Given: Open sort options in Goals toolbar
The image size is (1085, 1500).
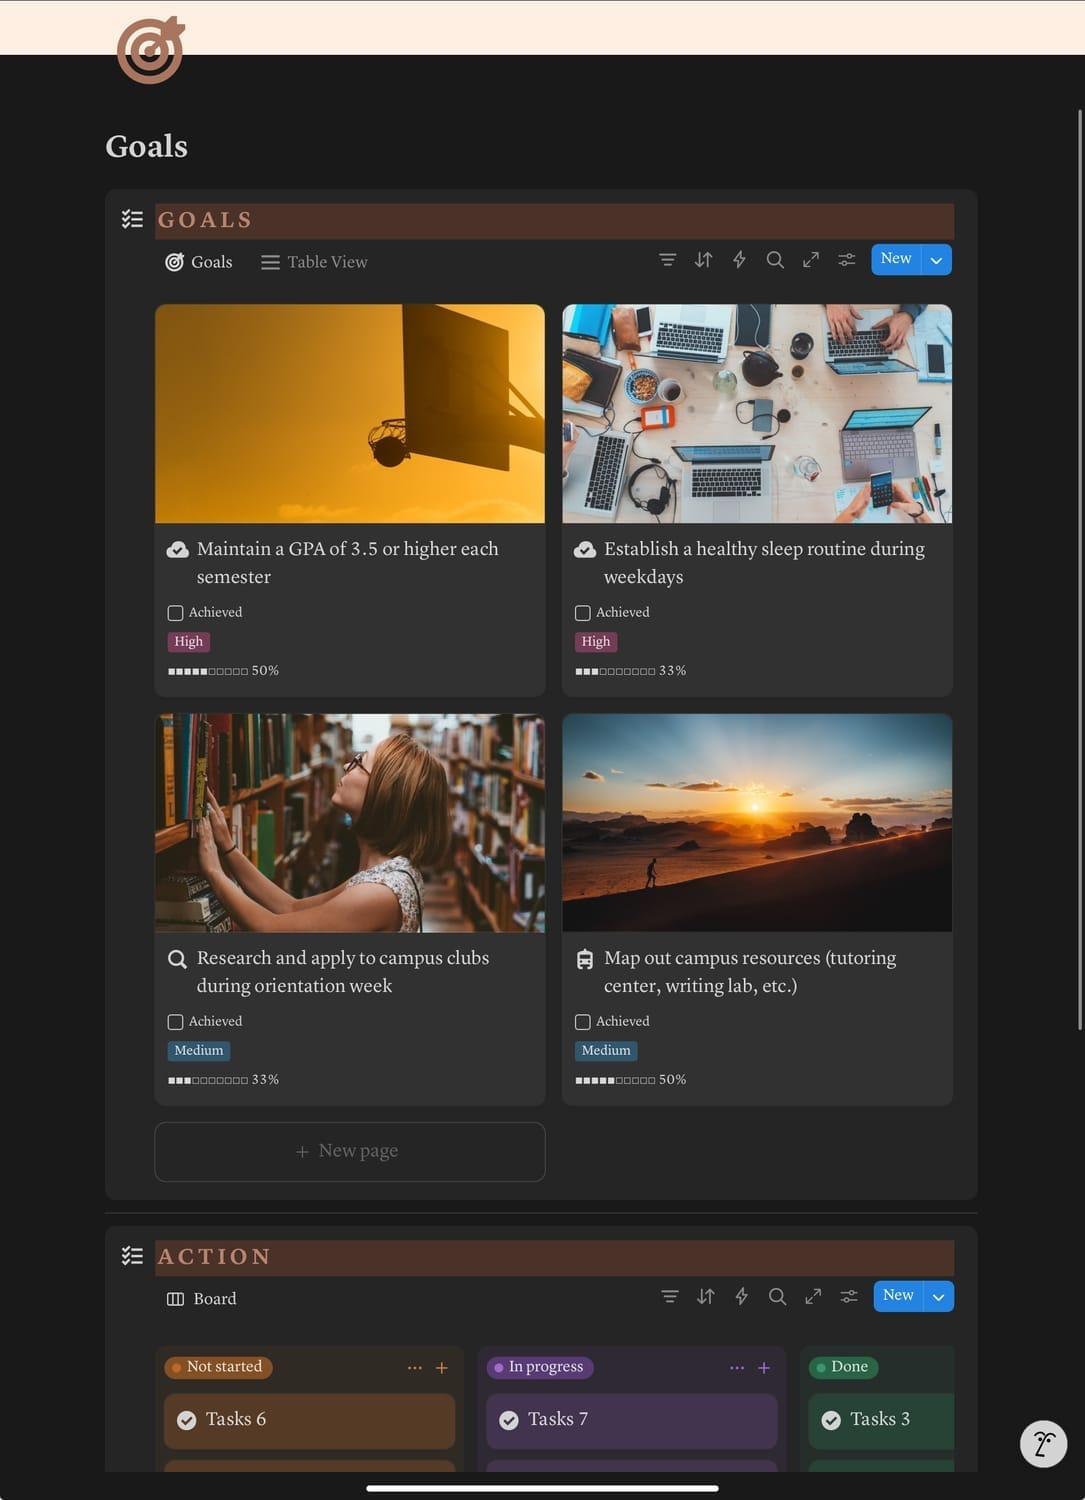Looking at the screenshot, I should point(703,260).
